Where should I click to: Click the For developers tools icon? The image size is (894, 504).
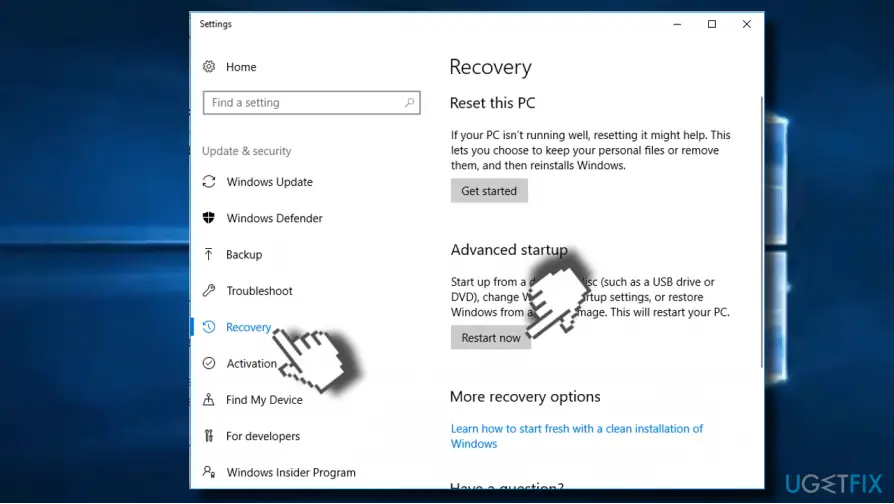[x=209, y=436]
